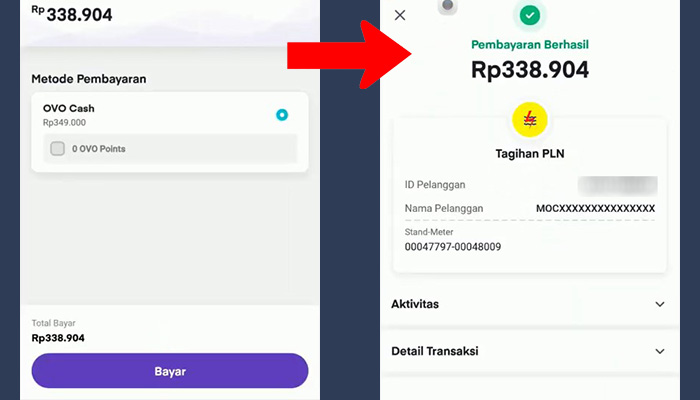Open the Detail Transaksi section label
This screenshot has height=400, width=700.
coord(434,351)
